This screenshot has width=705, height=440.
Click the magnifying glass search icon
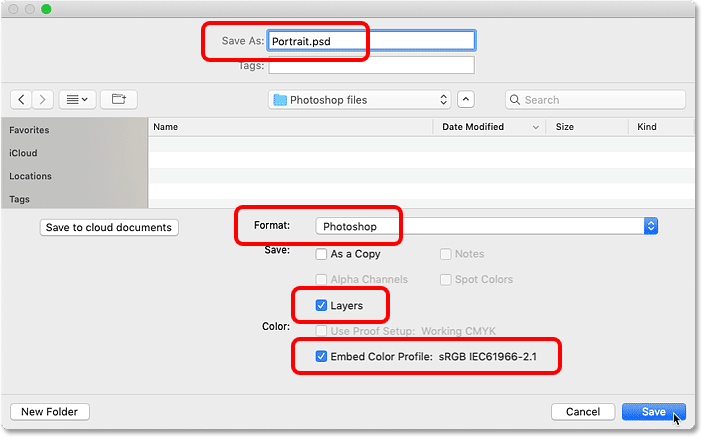click(515, 100)
